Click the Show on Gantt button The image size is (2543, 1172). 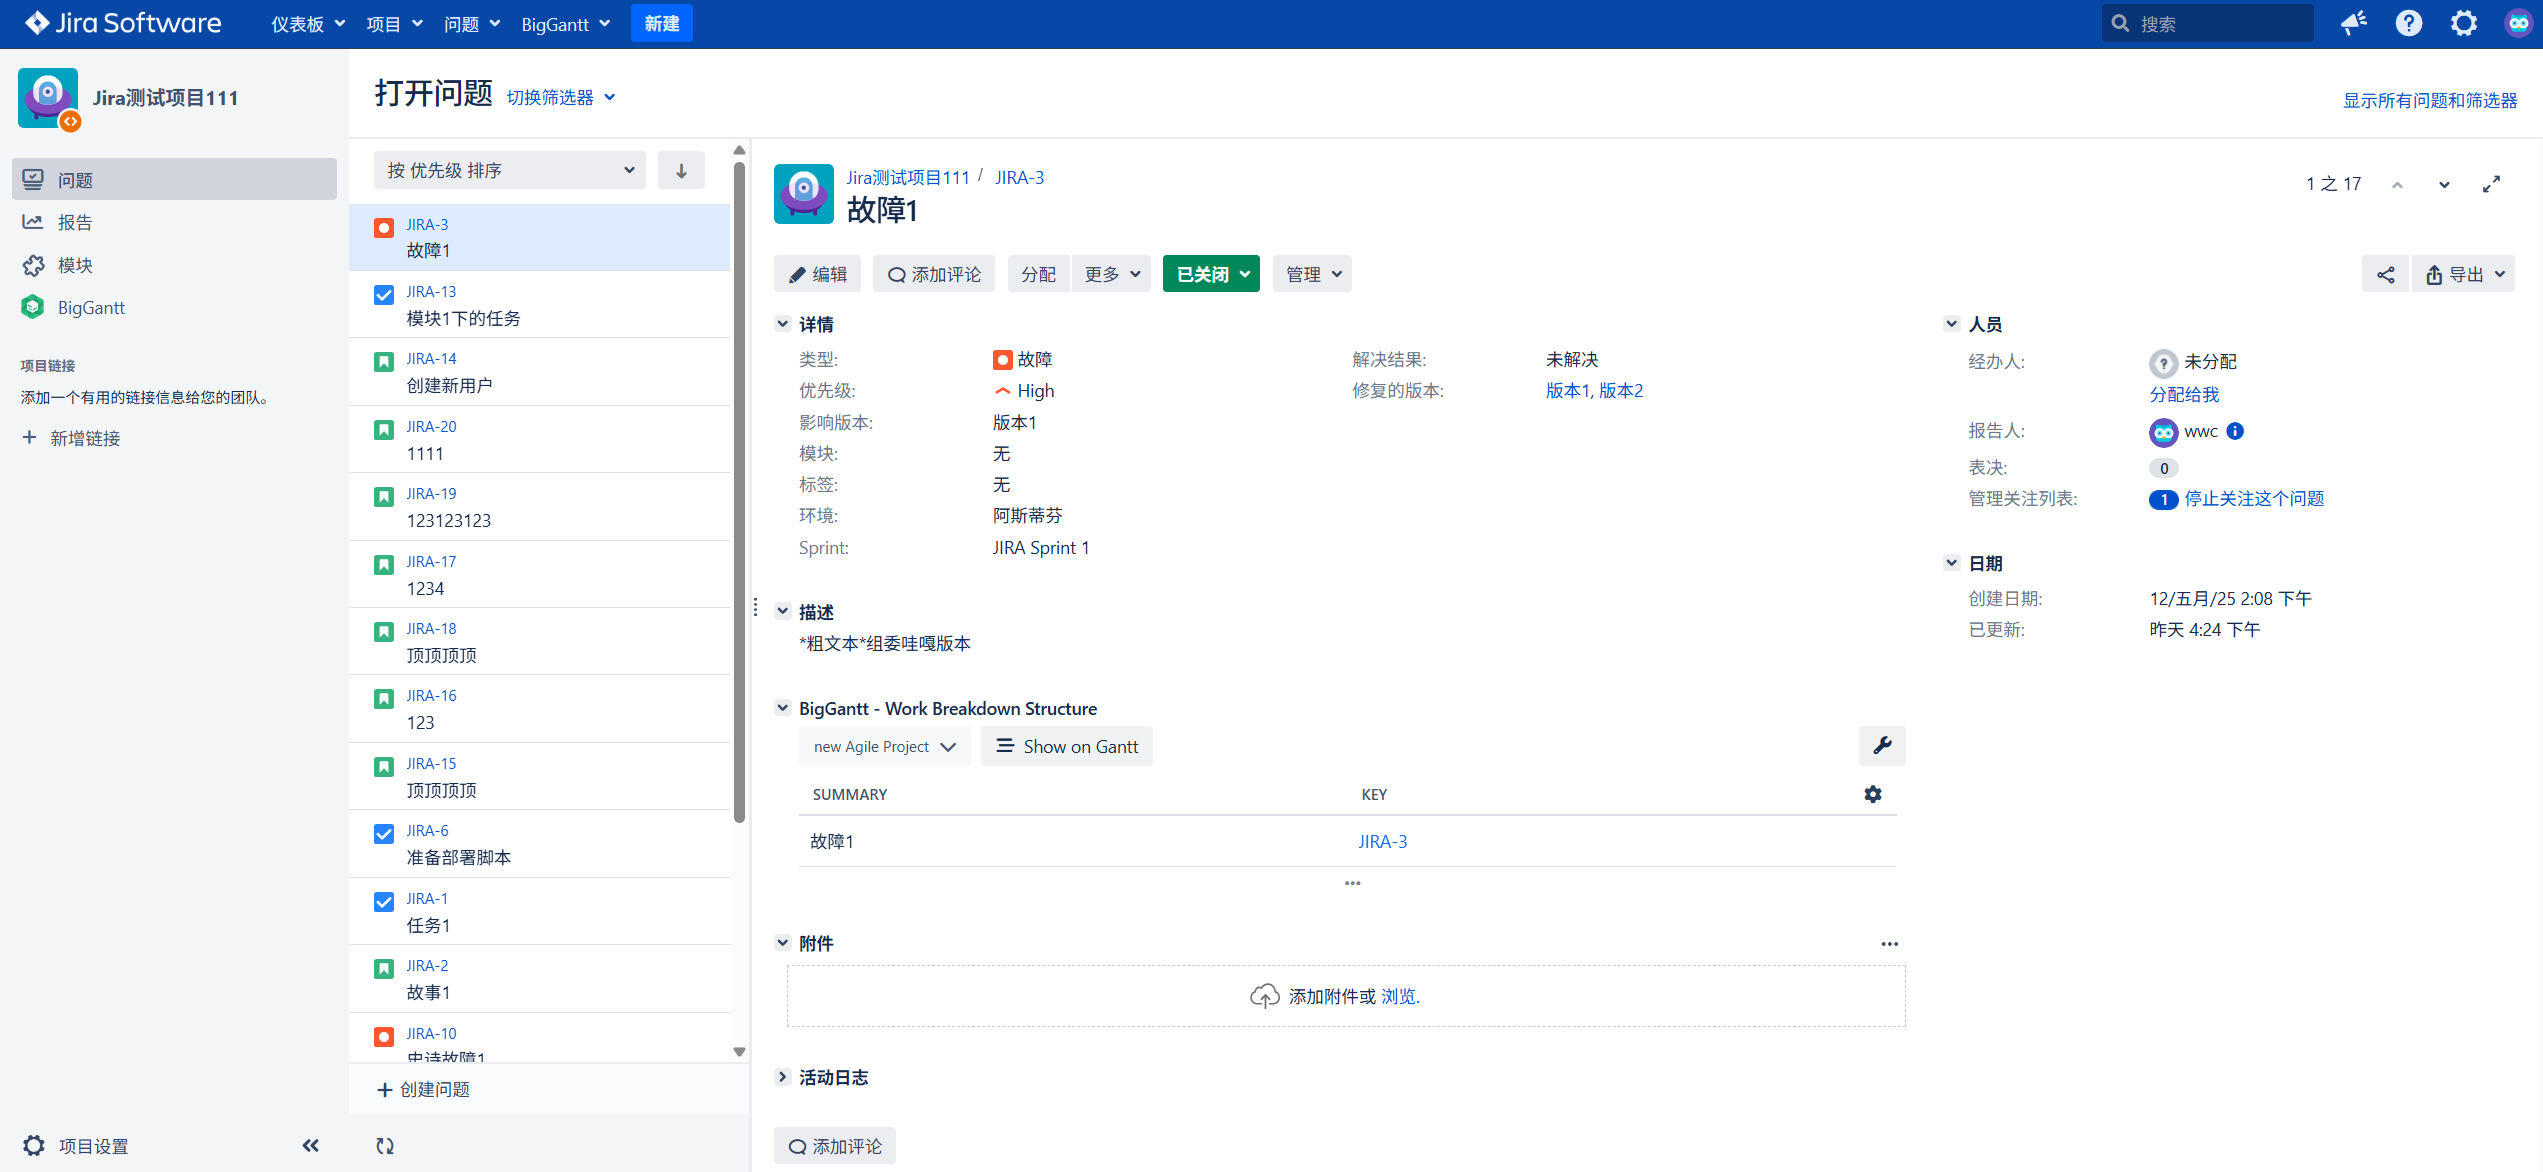point(1067,747)
